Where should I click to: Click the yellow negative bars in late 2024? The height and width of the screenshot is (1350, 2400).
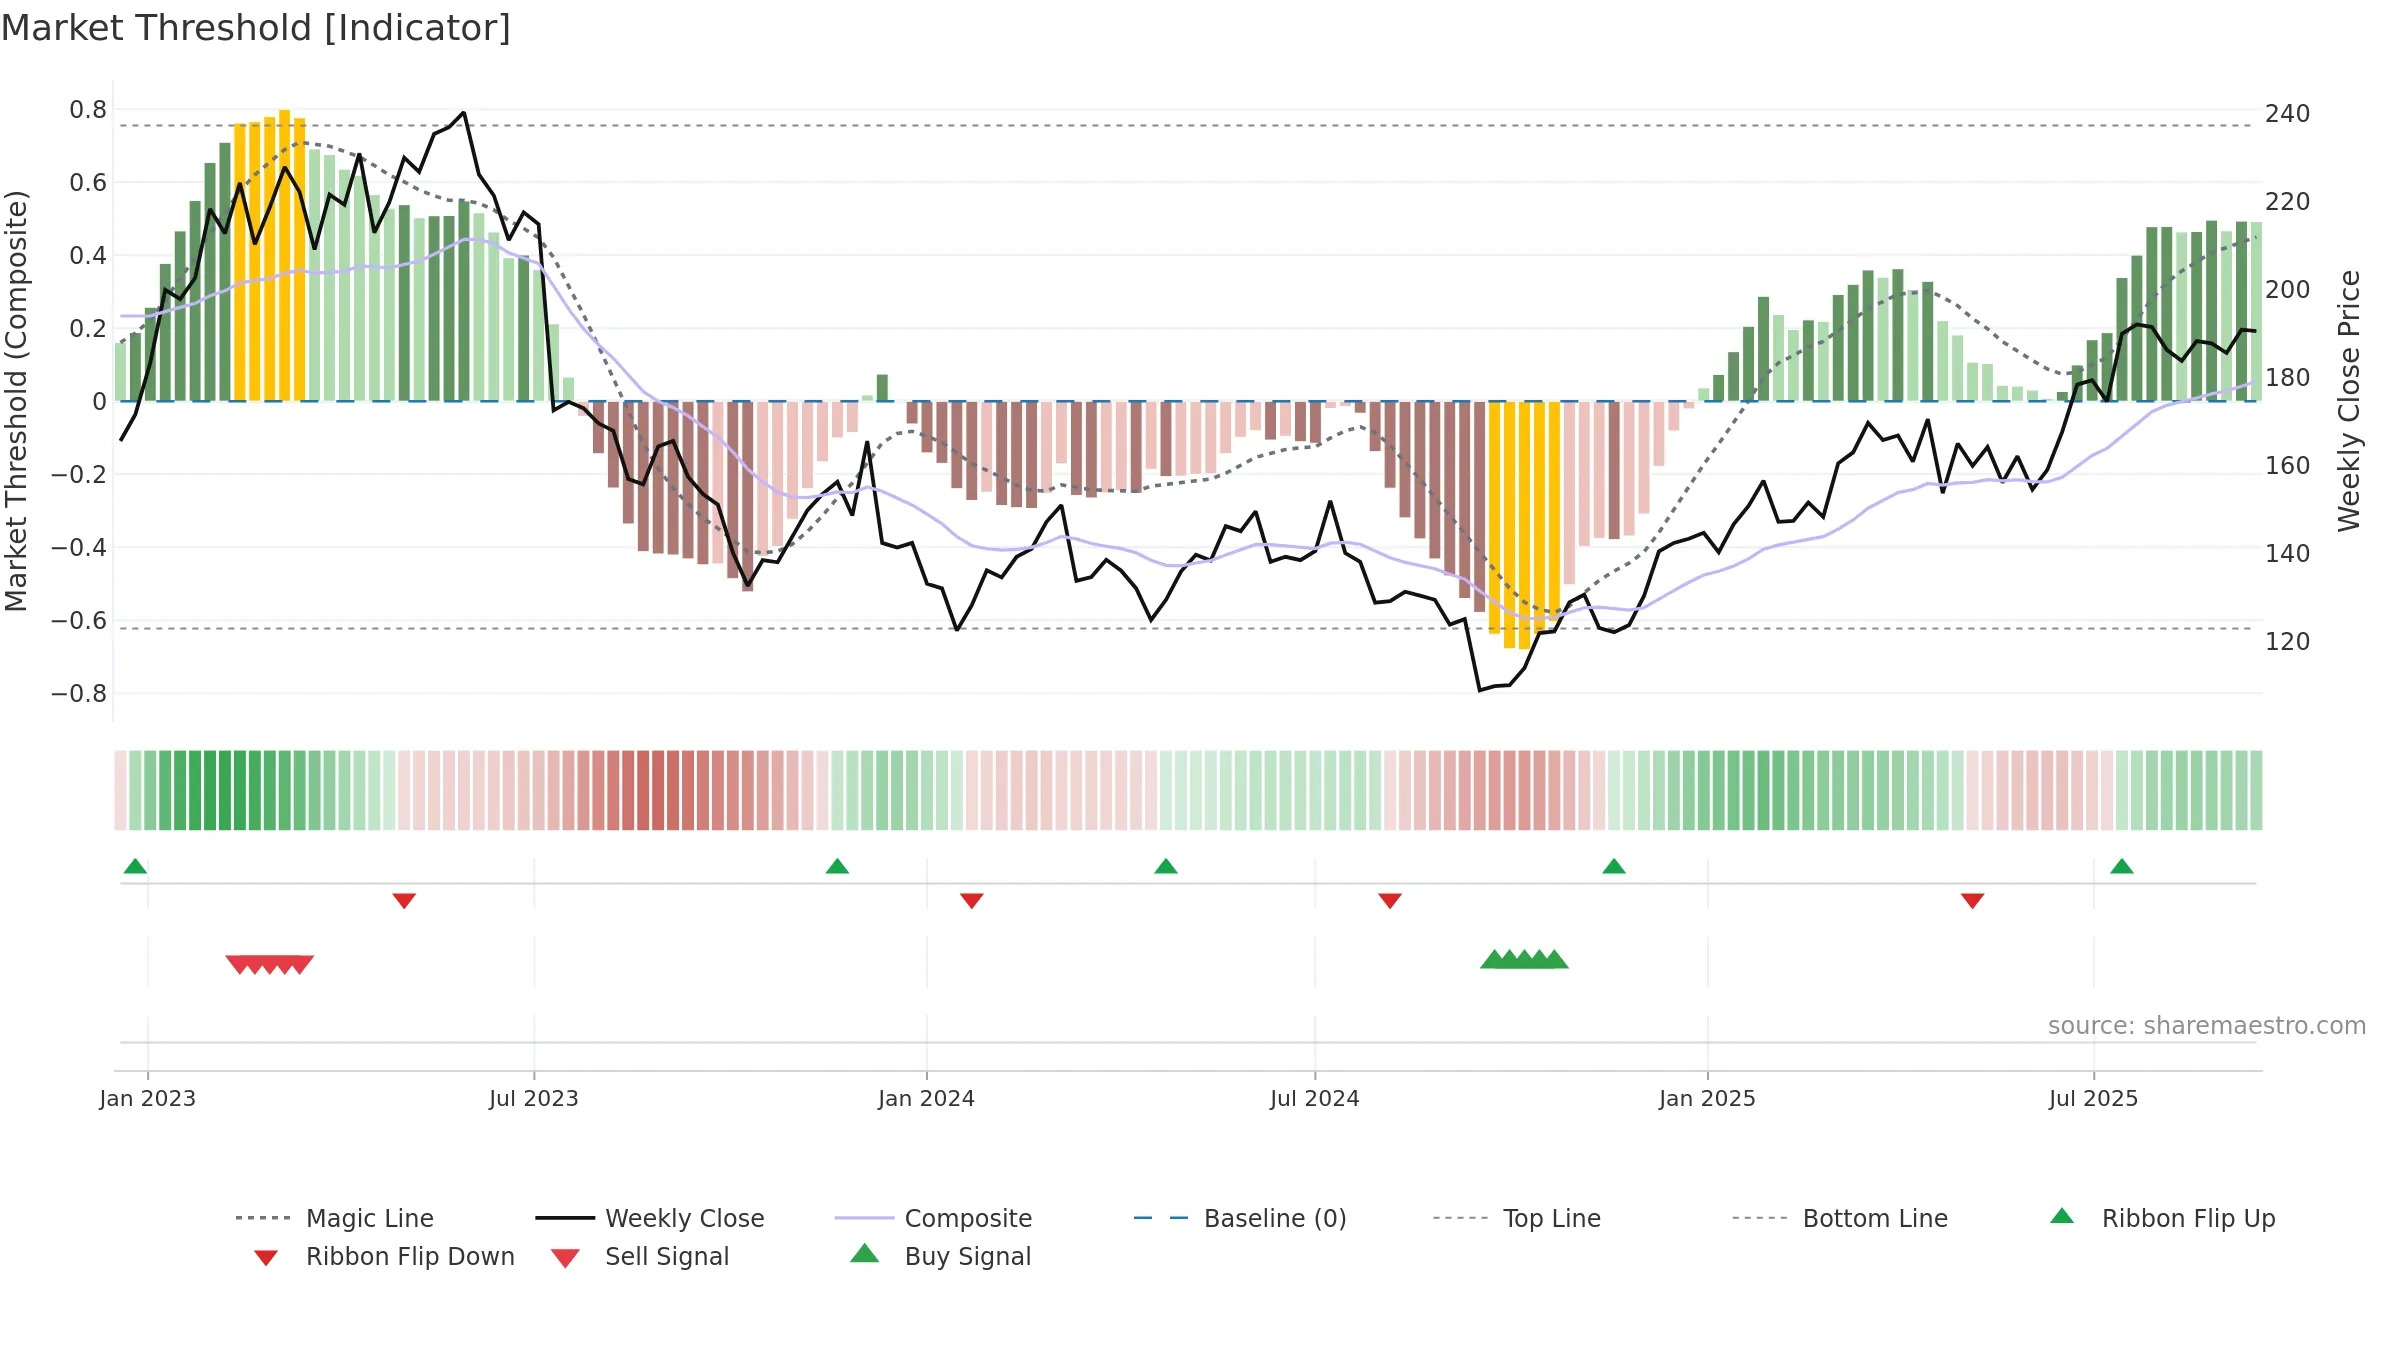tap(1524, 524)
